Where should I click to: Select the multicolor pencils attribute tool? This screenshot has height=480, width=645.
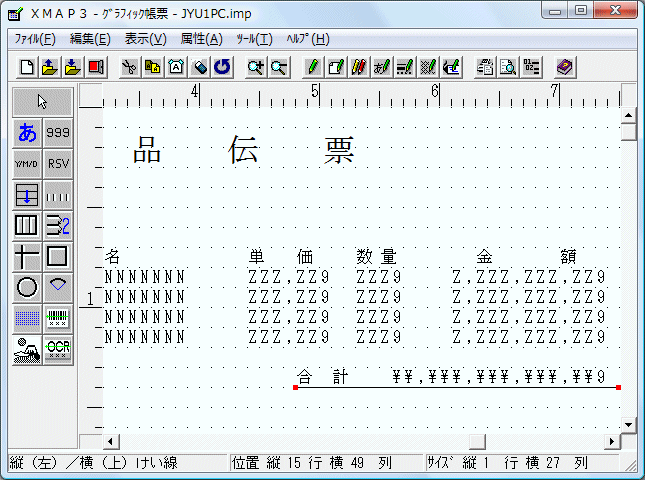[x=359, y=67]
